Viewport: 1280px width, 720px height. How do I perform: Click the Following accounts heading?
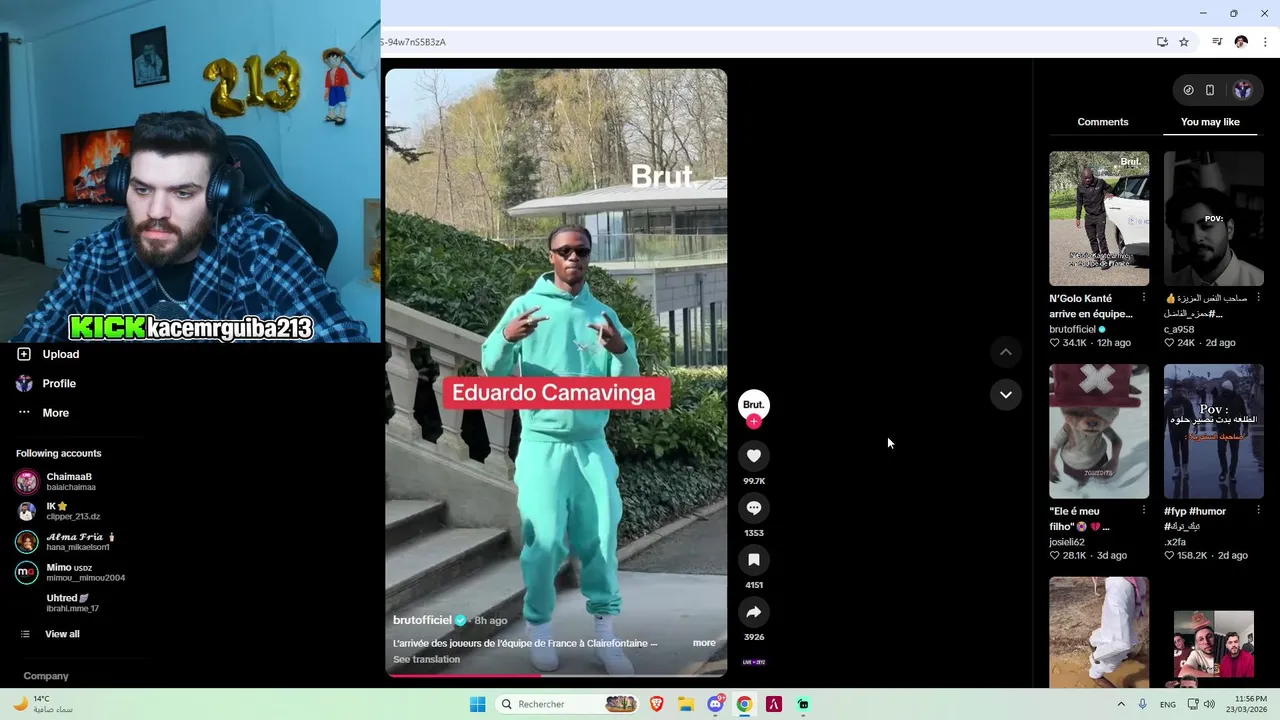click(58, 453)
